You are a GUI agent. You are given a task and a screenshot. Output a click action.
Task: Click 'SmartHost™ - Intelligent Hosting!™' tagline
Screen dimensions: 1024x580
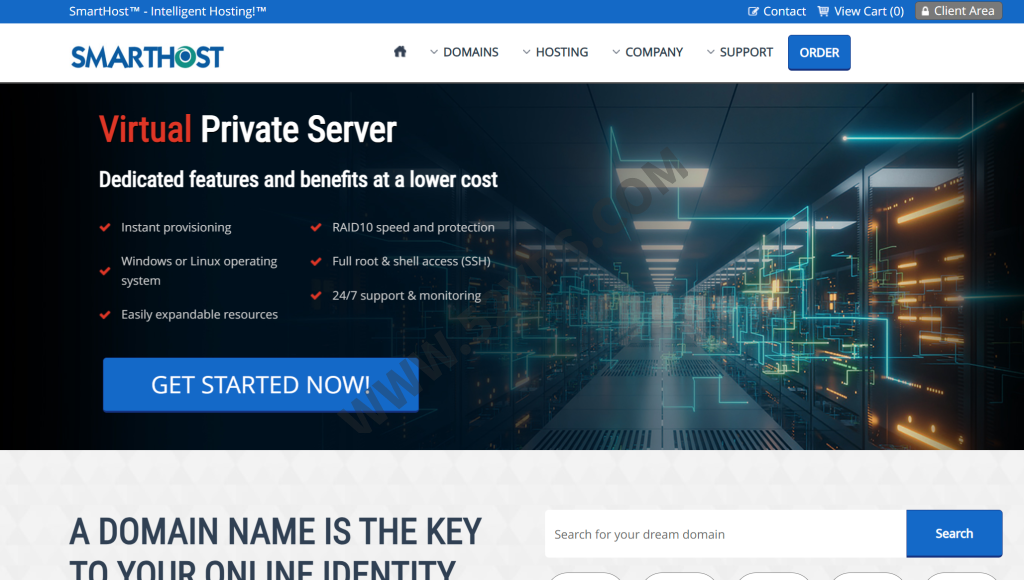click(168, 11)
